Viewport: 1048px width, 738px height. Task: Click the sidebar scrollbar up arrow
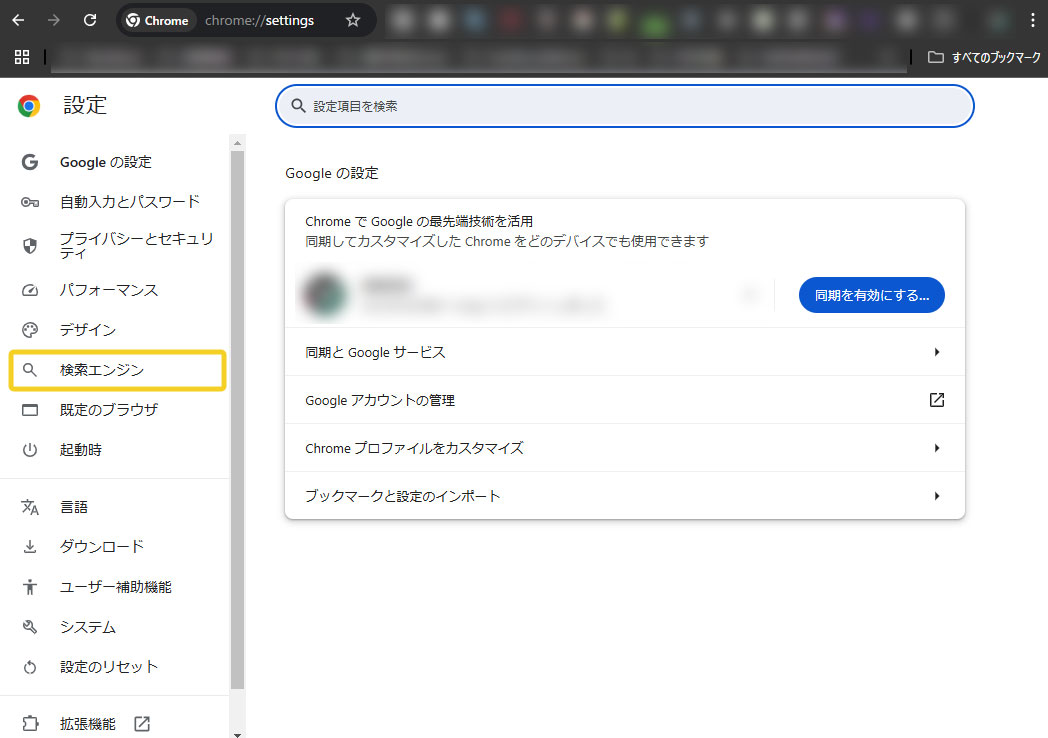point(237,142)
